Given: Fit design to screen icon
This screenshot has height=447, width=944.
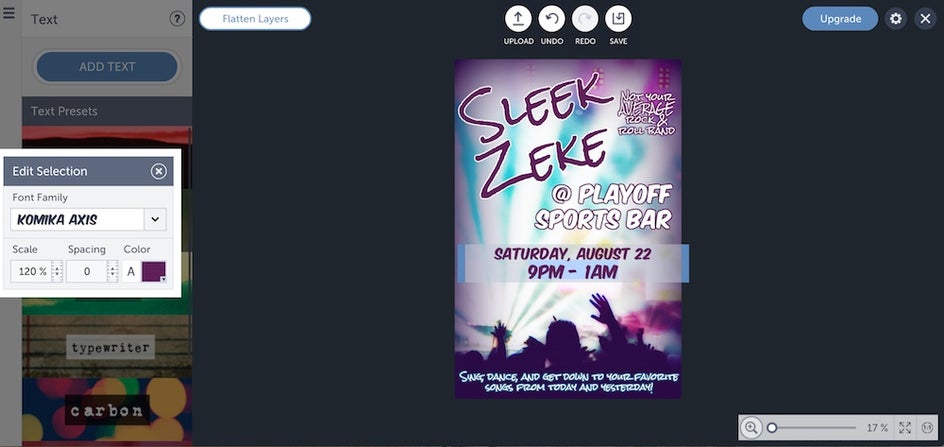Looking at the screenshot, I should pyautogui.click(x=905, y=428).
